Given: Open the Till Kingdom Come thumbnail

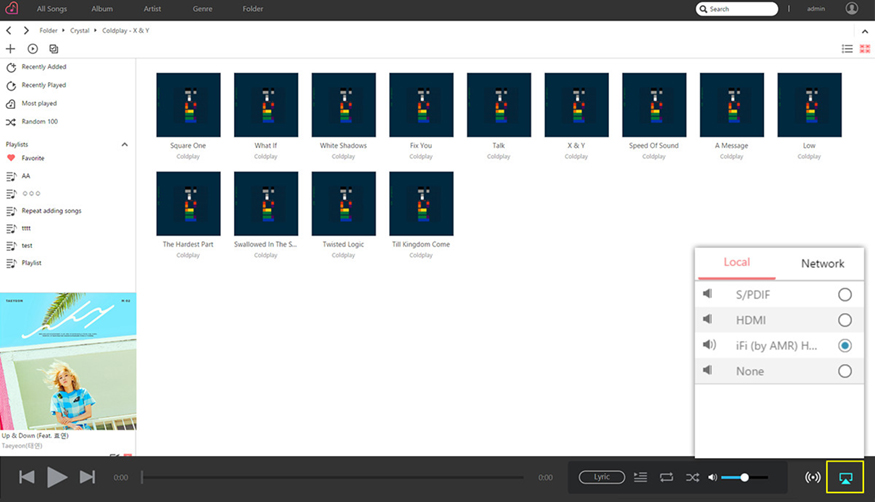Looking at the screenshot, I should (421, 204).
